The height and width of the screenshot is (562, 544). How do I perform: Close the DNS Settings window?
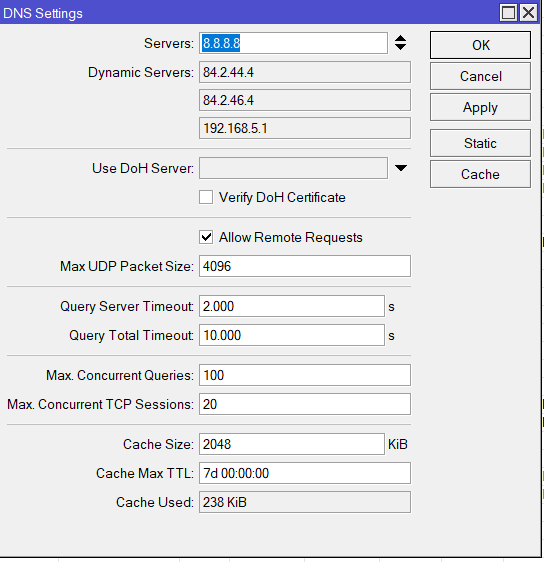point(529,13)
